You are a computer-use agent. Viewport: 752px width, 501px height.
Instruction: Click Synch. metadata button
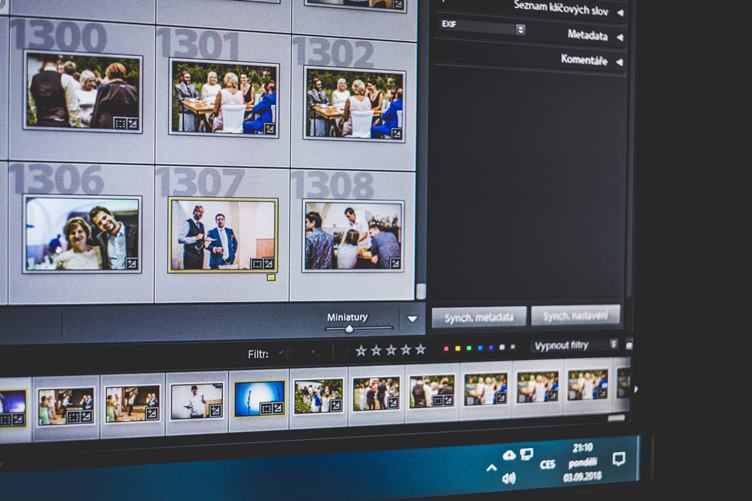pos(479,317)
